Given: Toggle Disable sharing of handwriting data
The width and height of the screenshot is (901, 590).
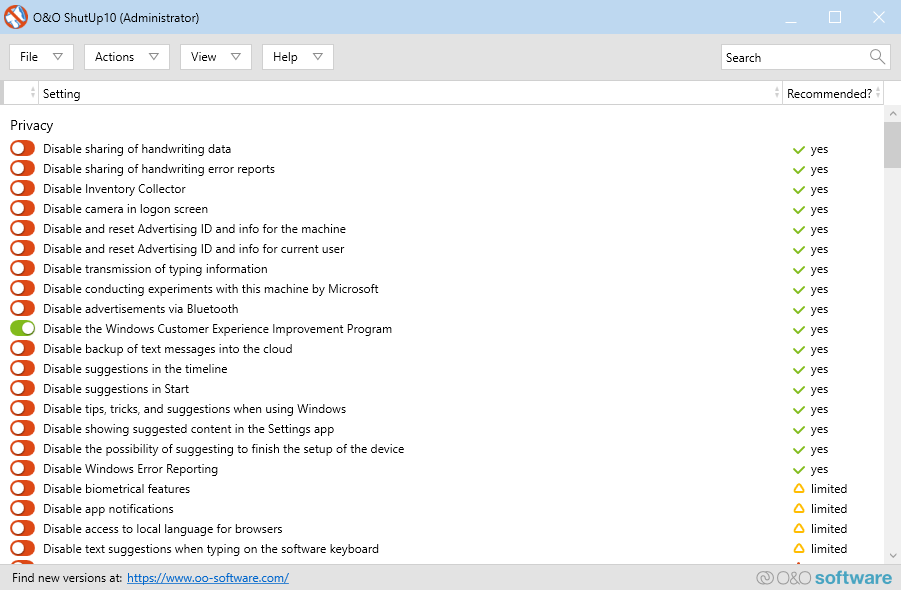Looking at the screenshot, I should click(x=22, y=149).
